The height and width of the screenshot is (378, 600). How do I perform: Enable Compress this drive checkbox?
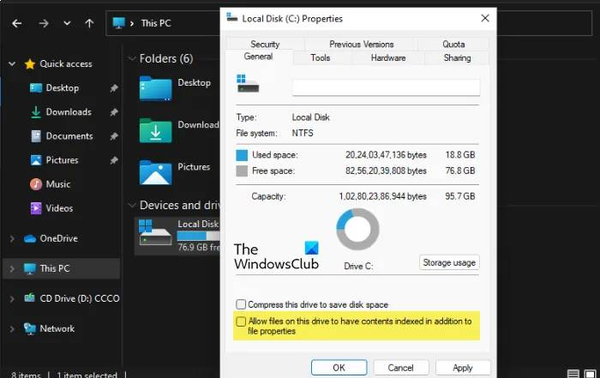(x=241, y=305)
